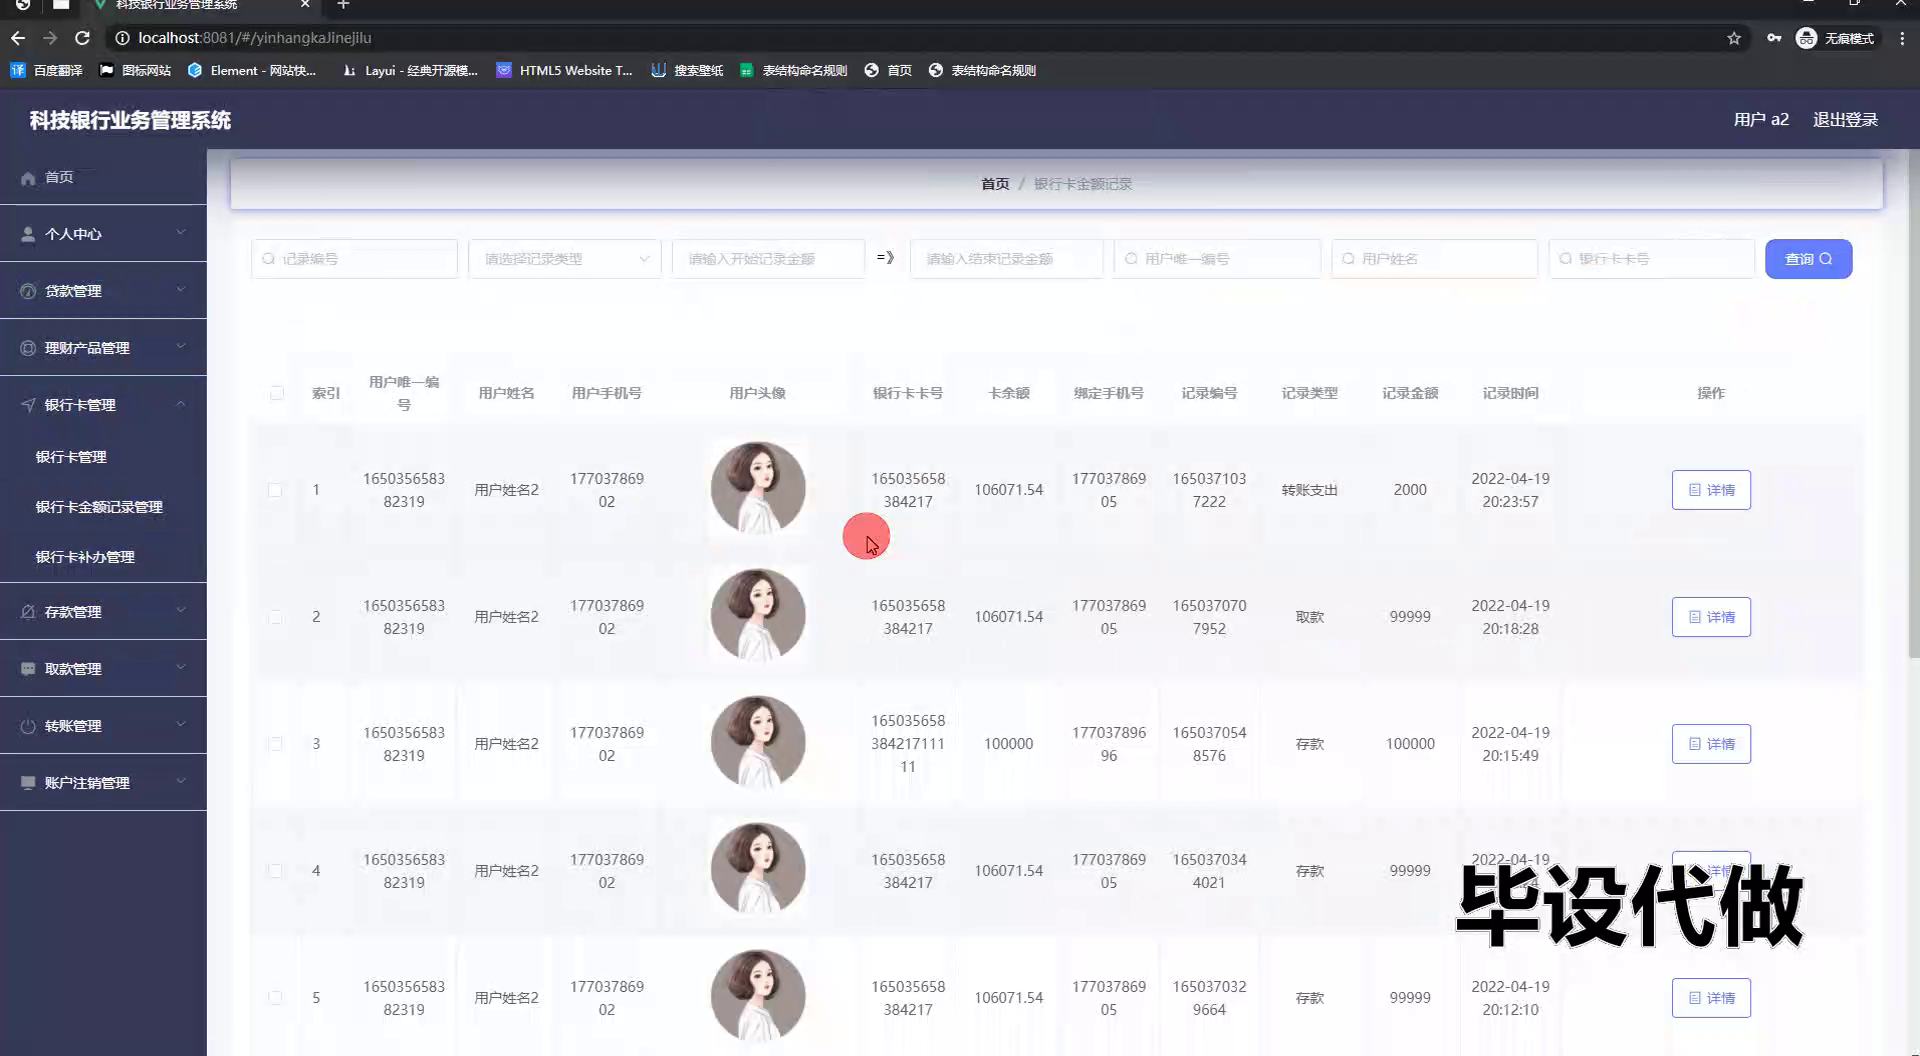Expand the 理财产品管理 sidebar menu
This screenshot has width=1920, height=1056.
(x=103, y=348)
